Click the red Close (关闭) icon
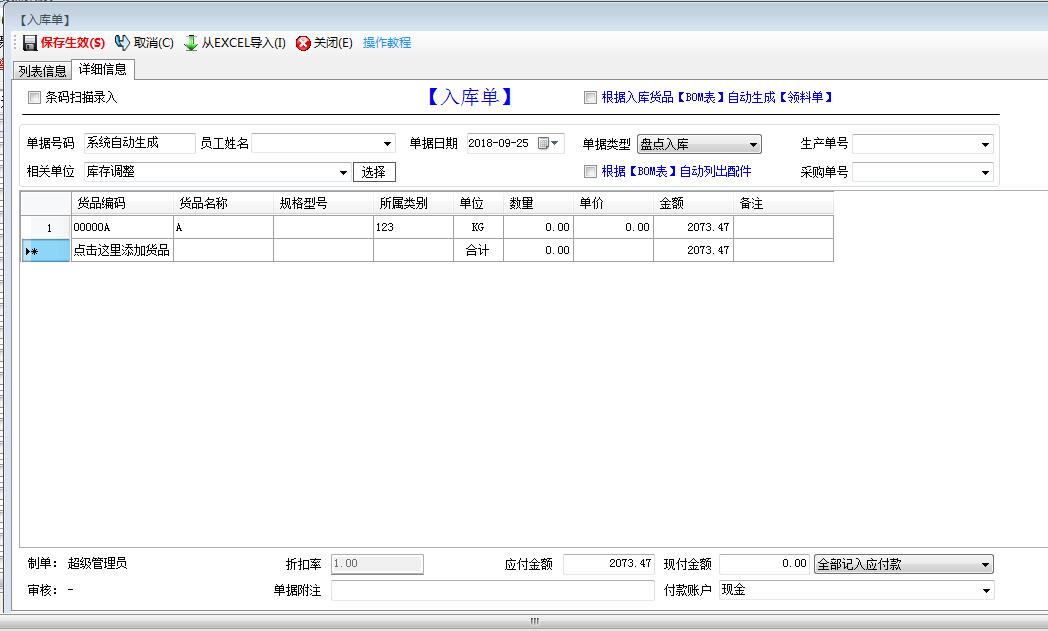The height and width of the screenshot is (631, 1048). (303, 43)
